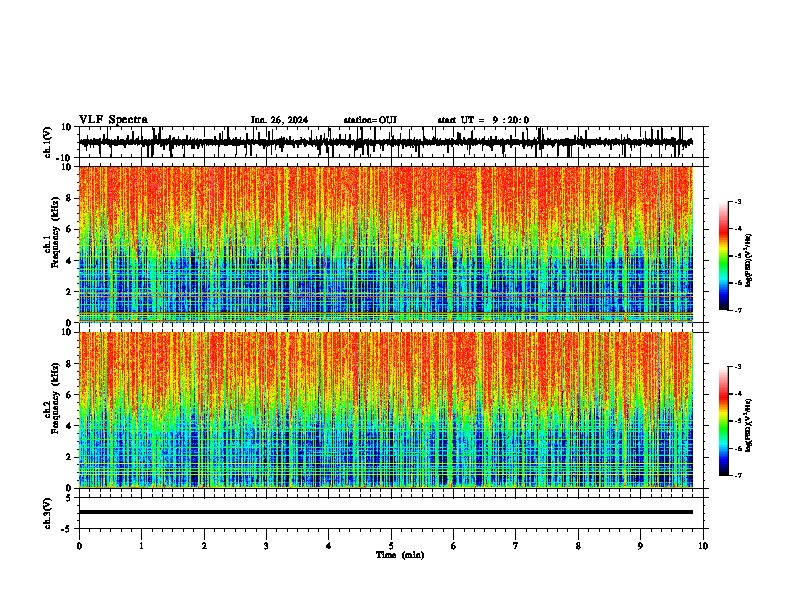Click time axis tick label "6"
This screenshot has height=612, width=792.
(454, 546)
